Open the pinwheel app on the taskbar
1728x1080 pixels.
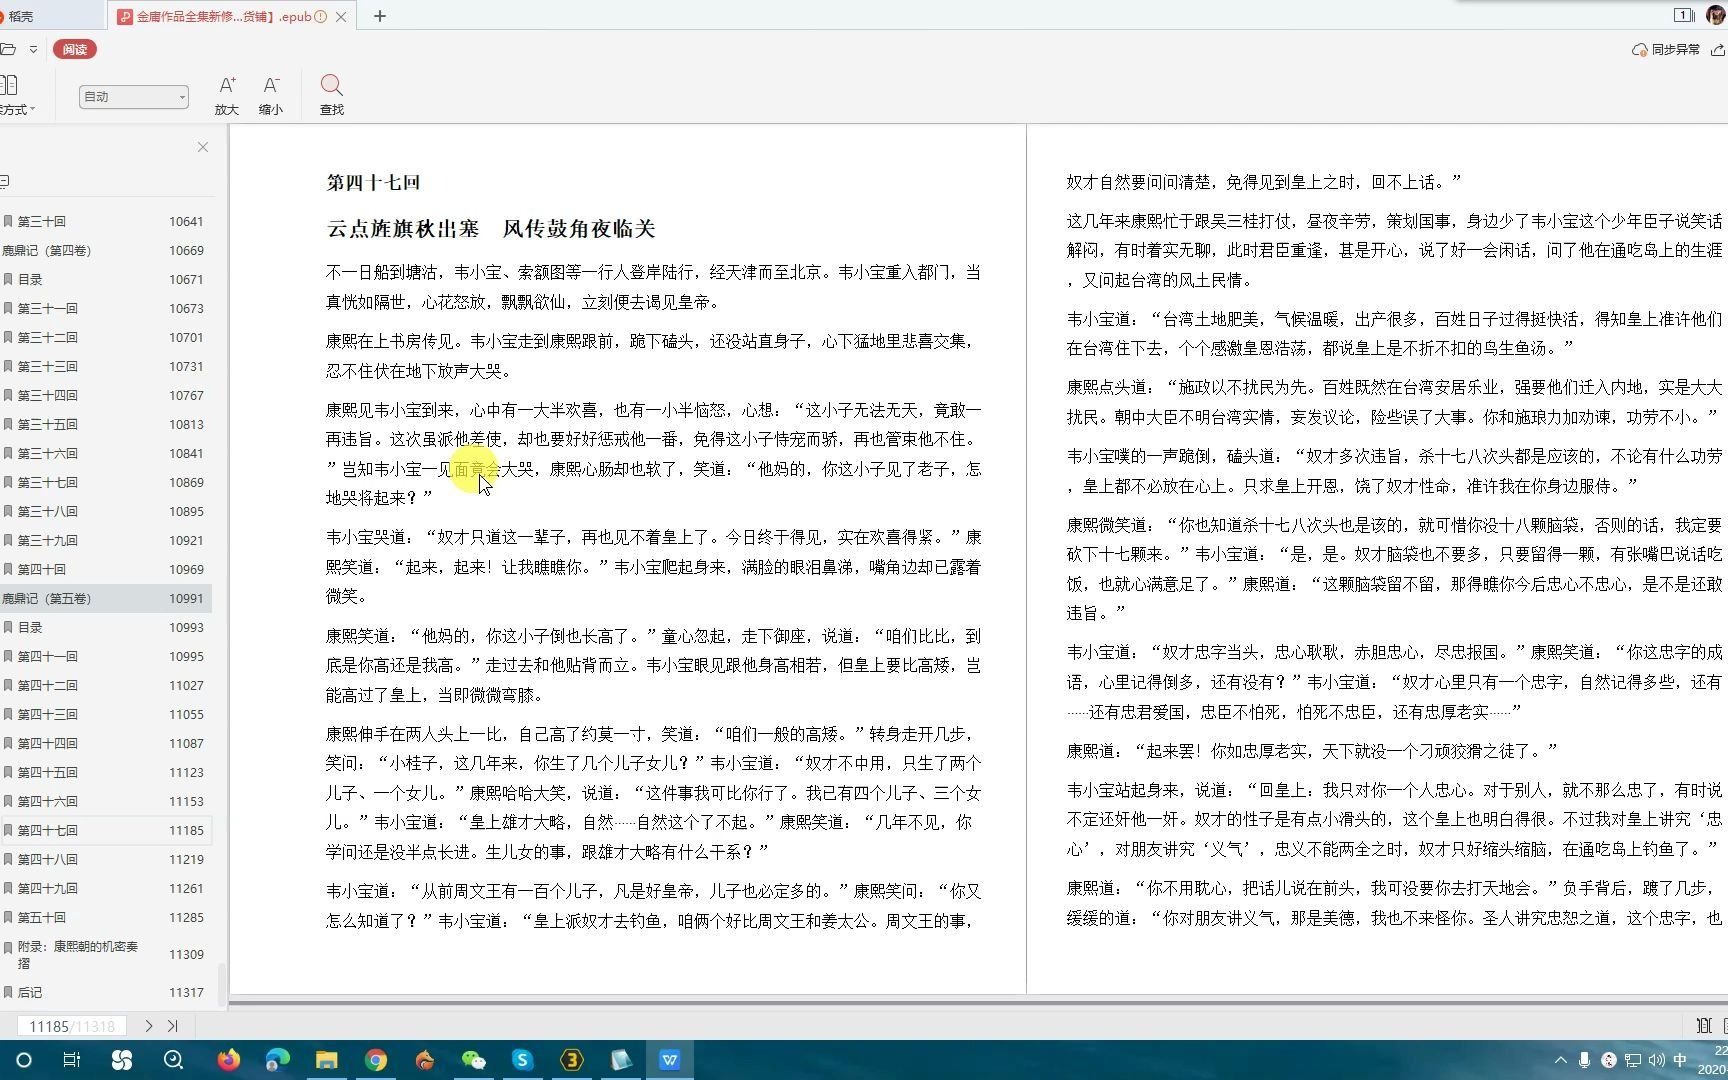click(122, 1060)
